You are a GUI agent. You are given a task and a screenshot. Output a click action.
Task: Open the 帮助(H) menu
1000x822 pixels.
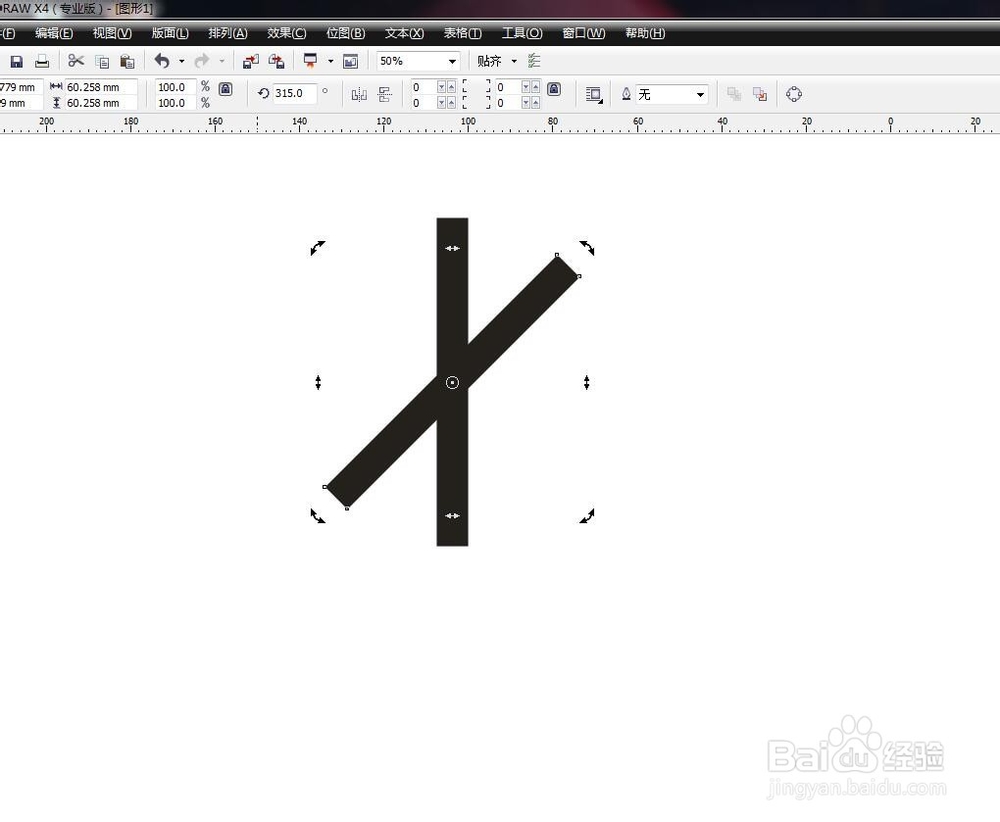click(x=645, y=33)
